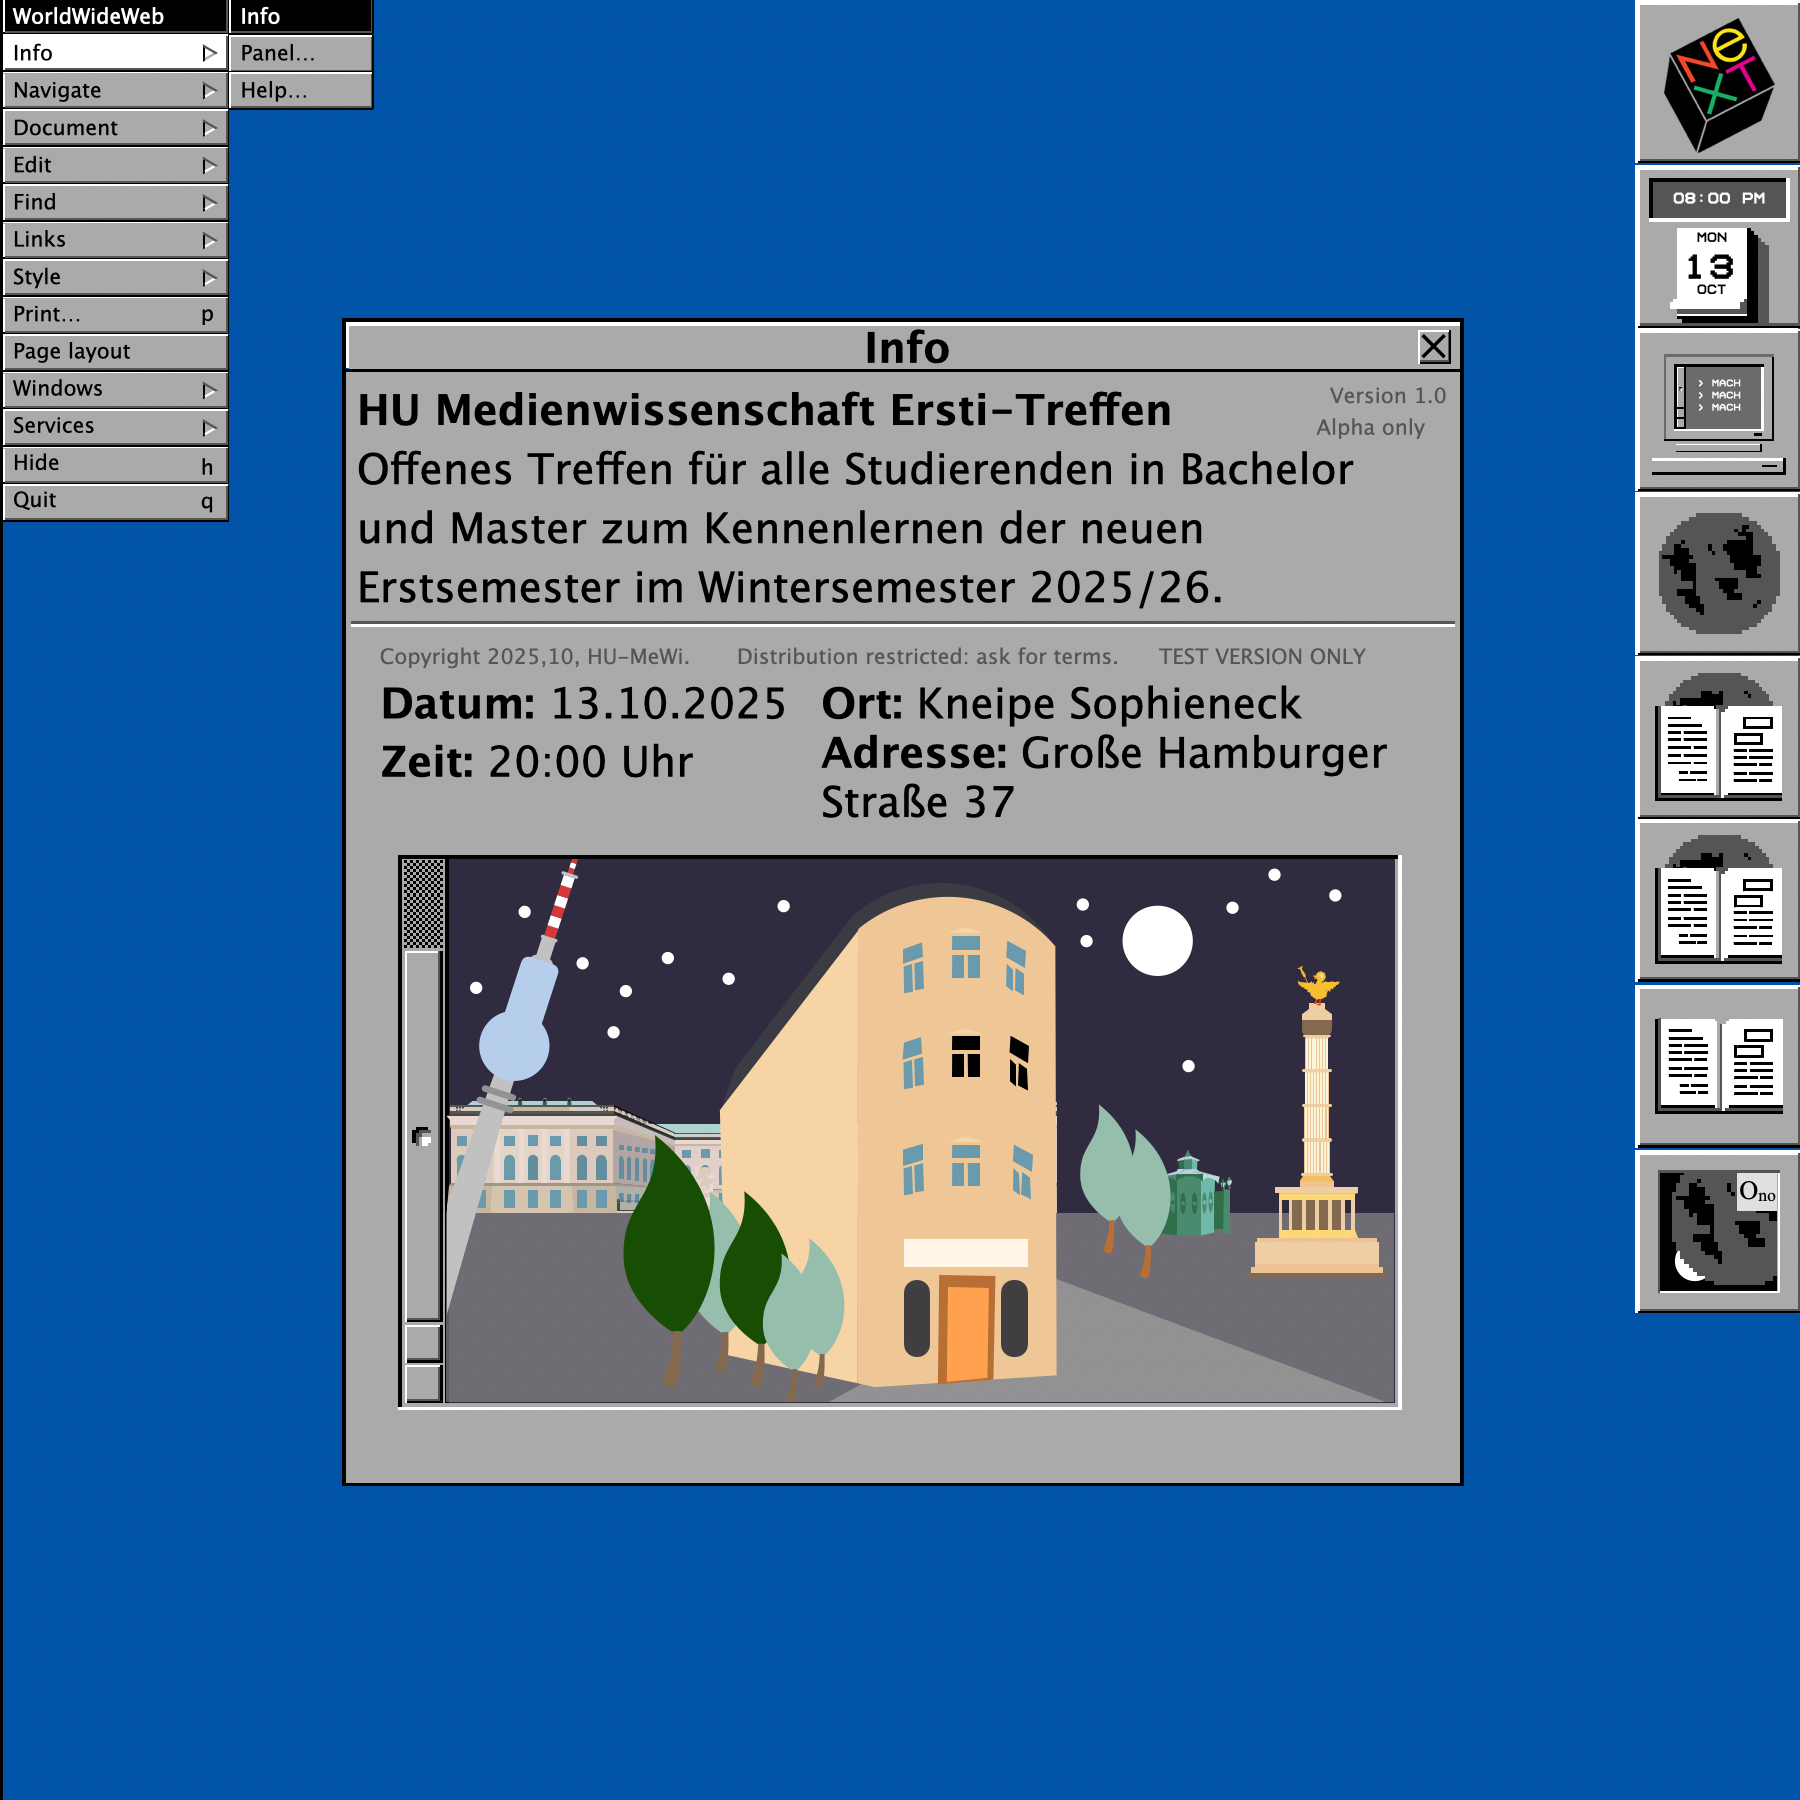Viewport: 1800px width, 1800px height.
Task: Open the Ono globe dock icon
Action: [x=1717, y=1231]
